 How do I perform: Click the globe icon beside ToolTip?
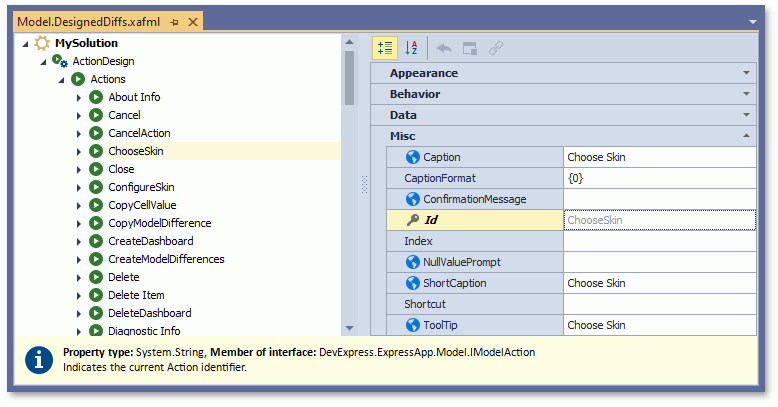[412, 325]
